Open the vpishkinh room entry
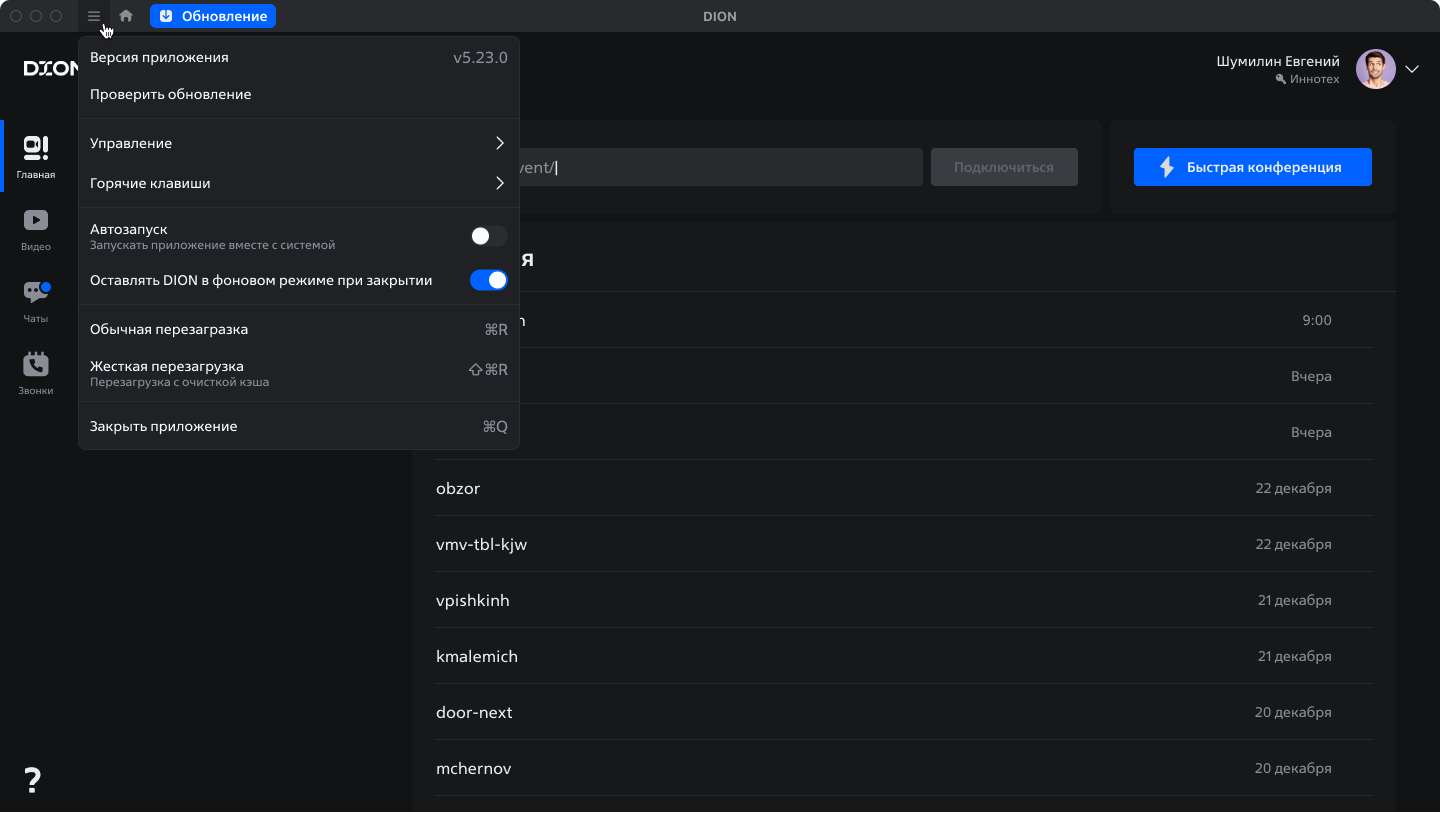 tap(904, 600)
